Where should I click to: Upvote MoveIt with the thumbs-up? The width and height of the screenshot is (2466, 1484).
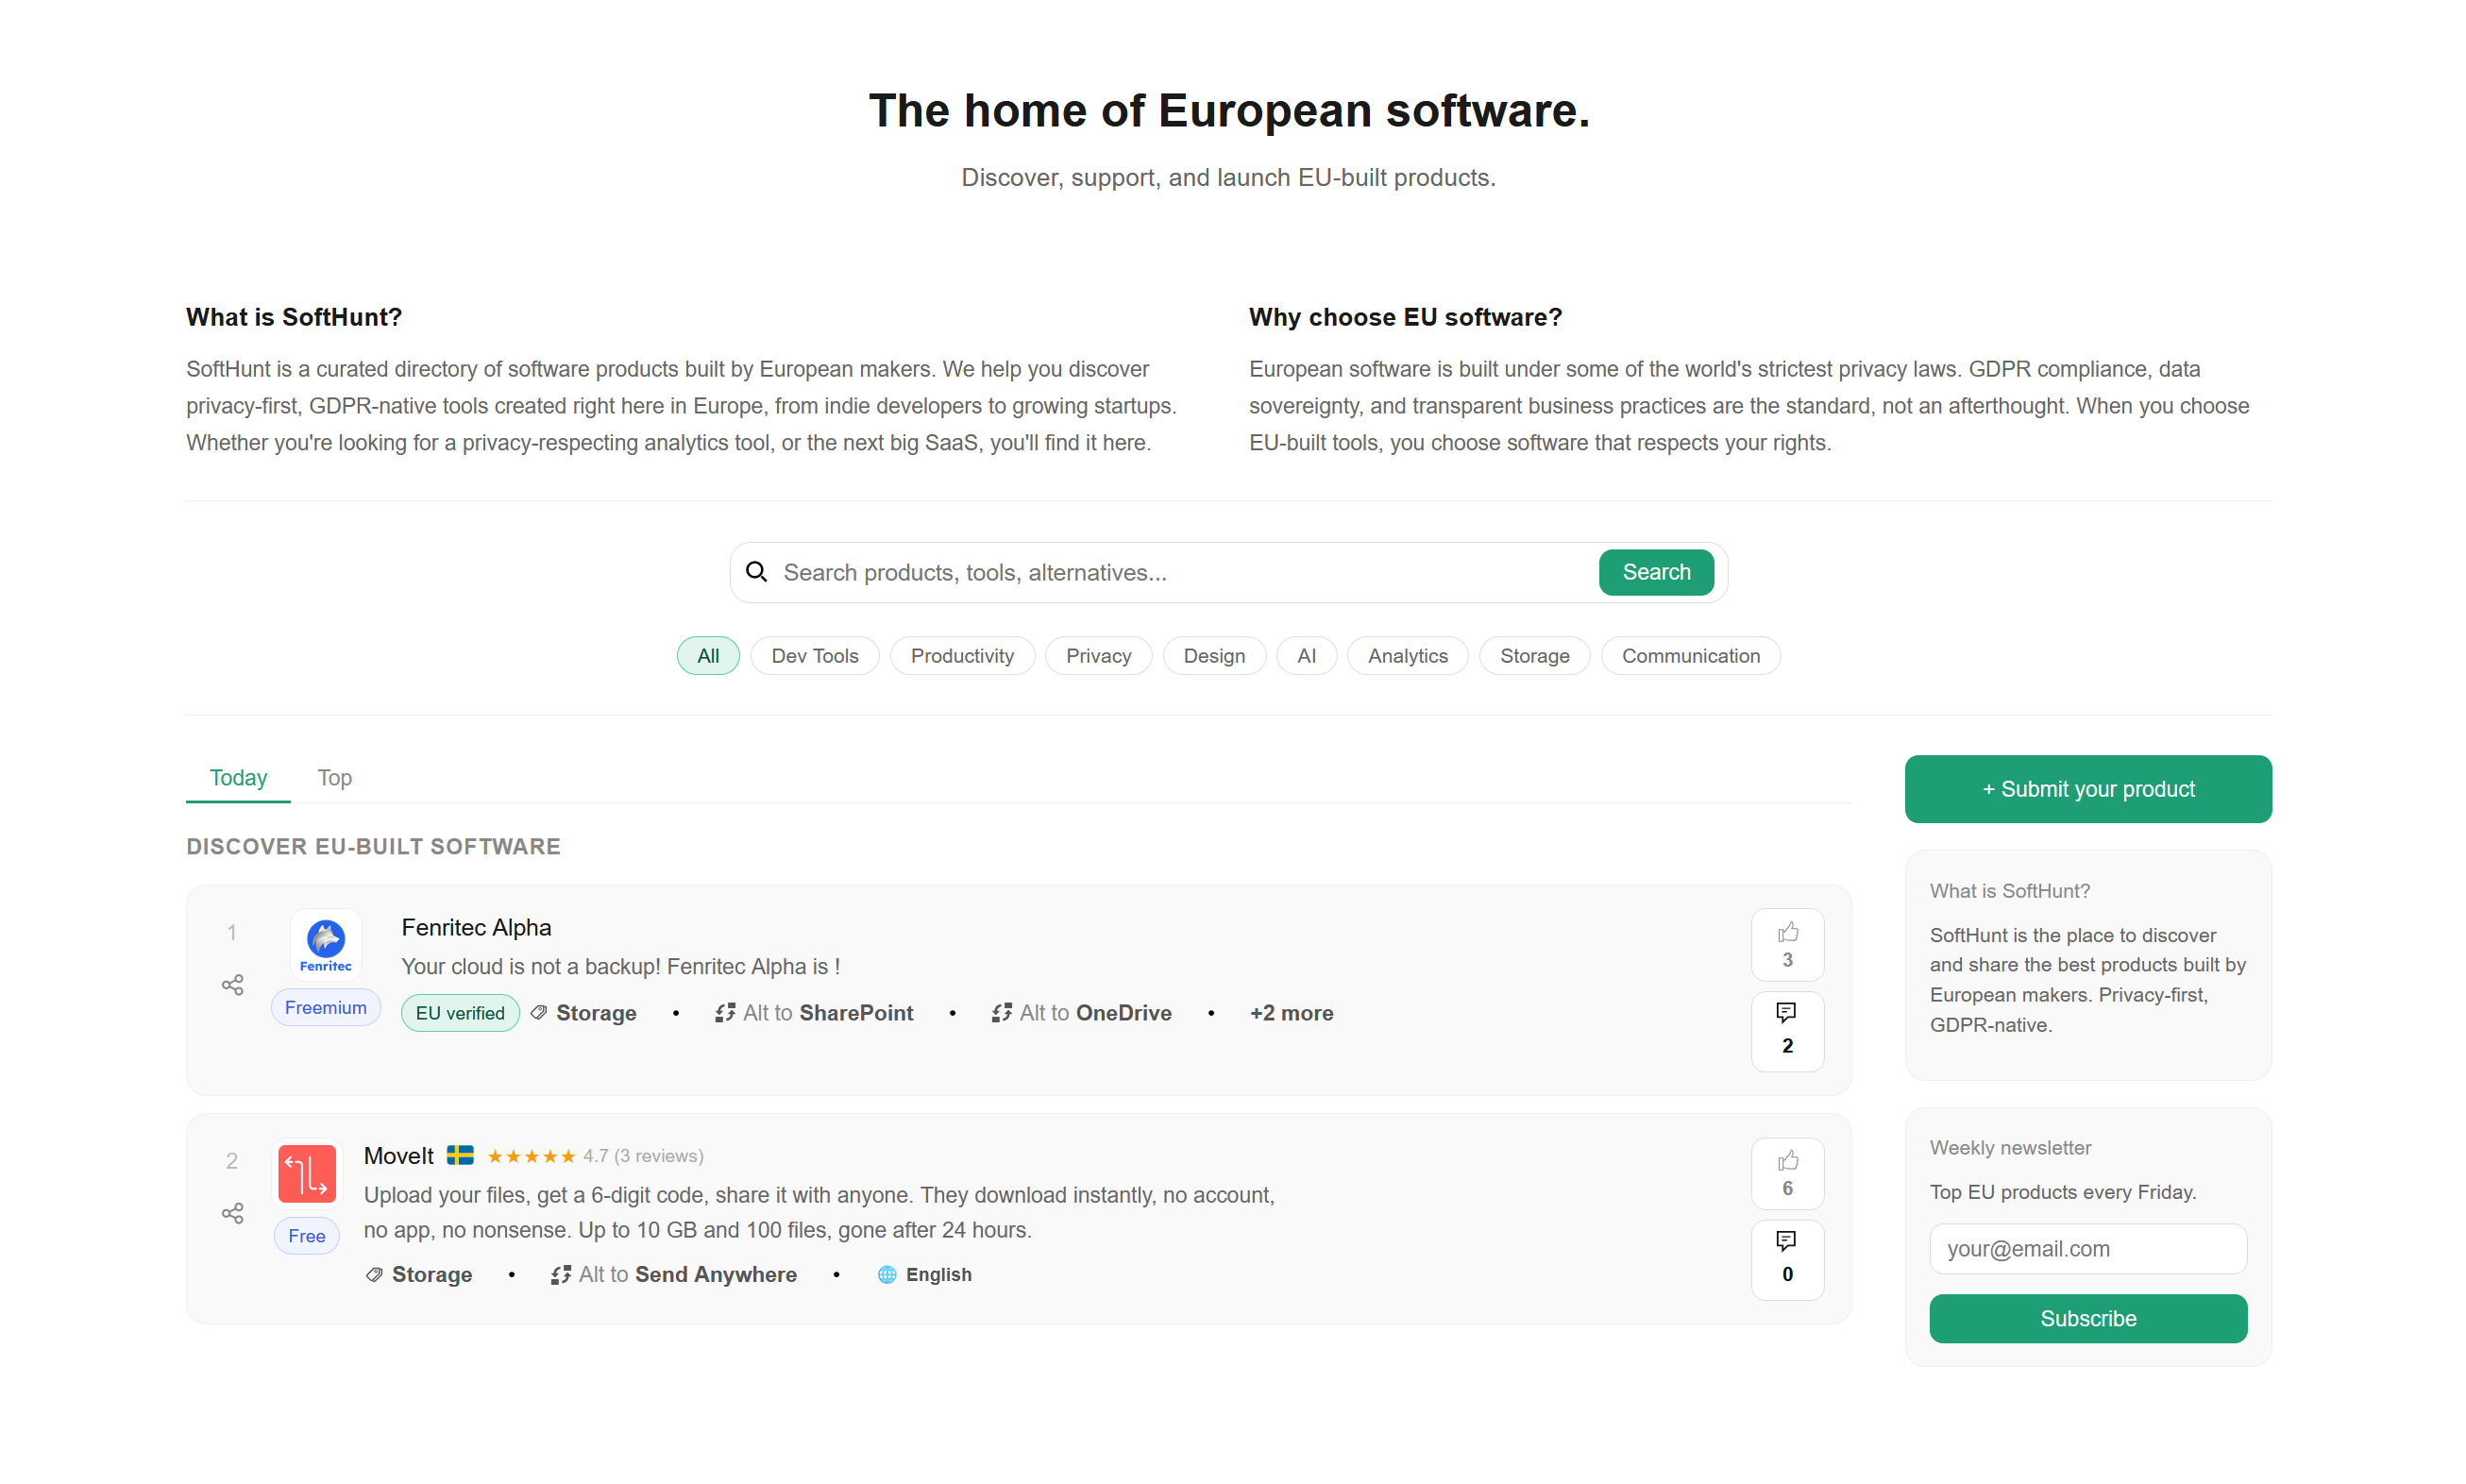coord(1787,1174)
